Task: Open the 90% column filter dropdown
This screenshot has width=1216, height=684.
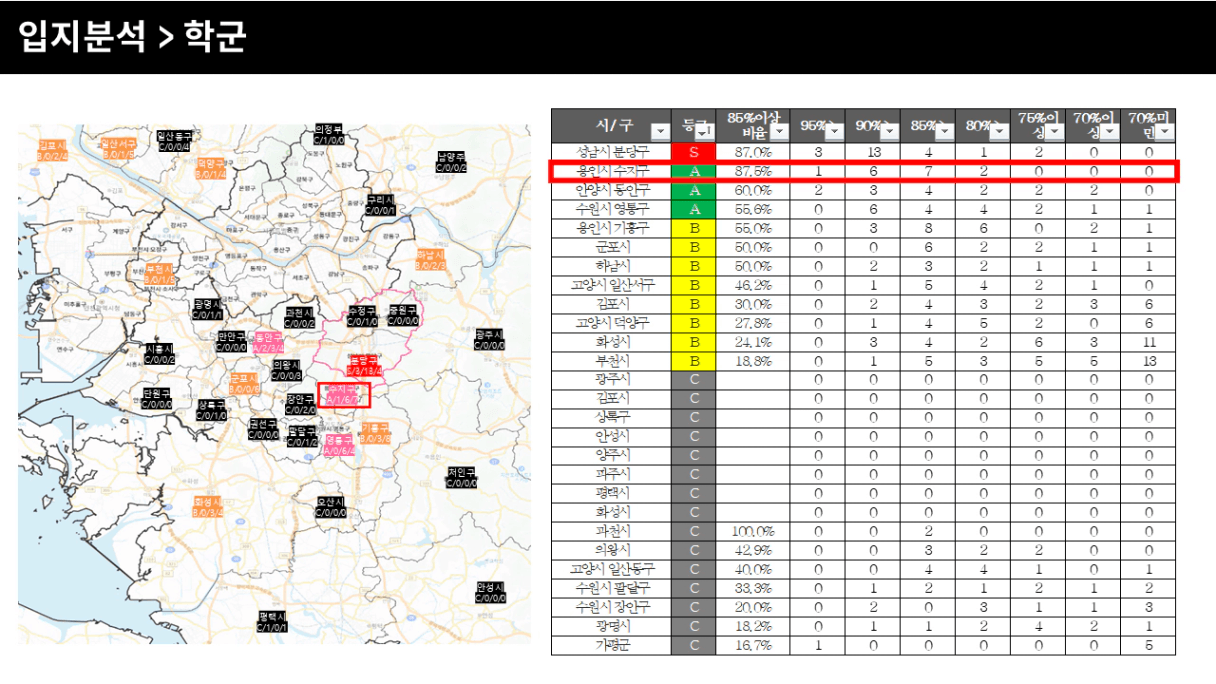Action: (890, 131)
